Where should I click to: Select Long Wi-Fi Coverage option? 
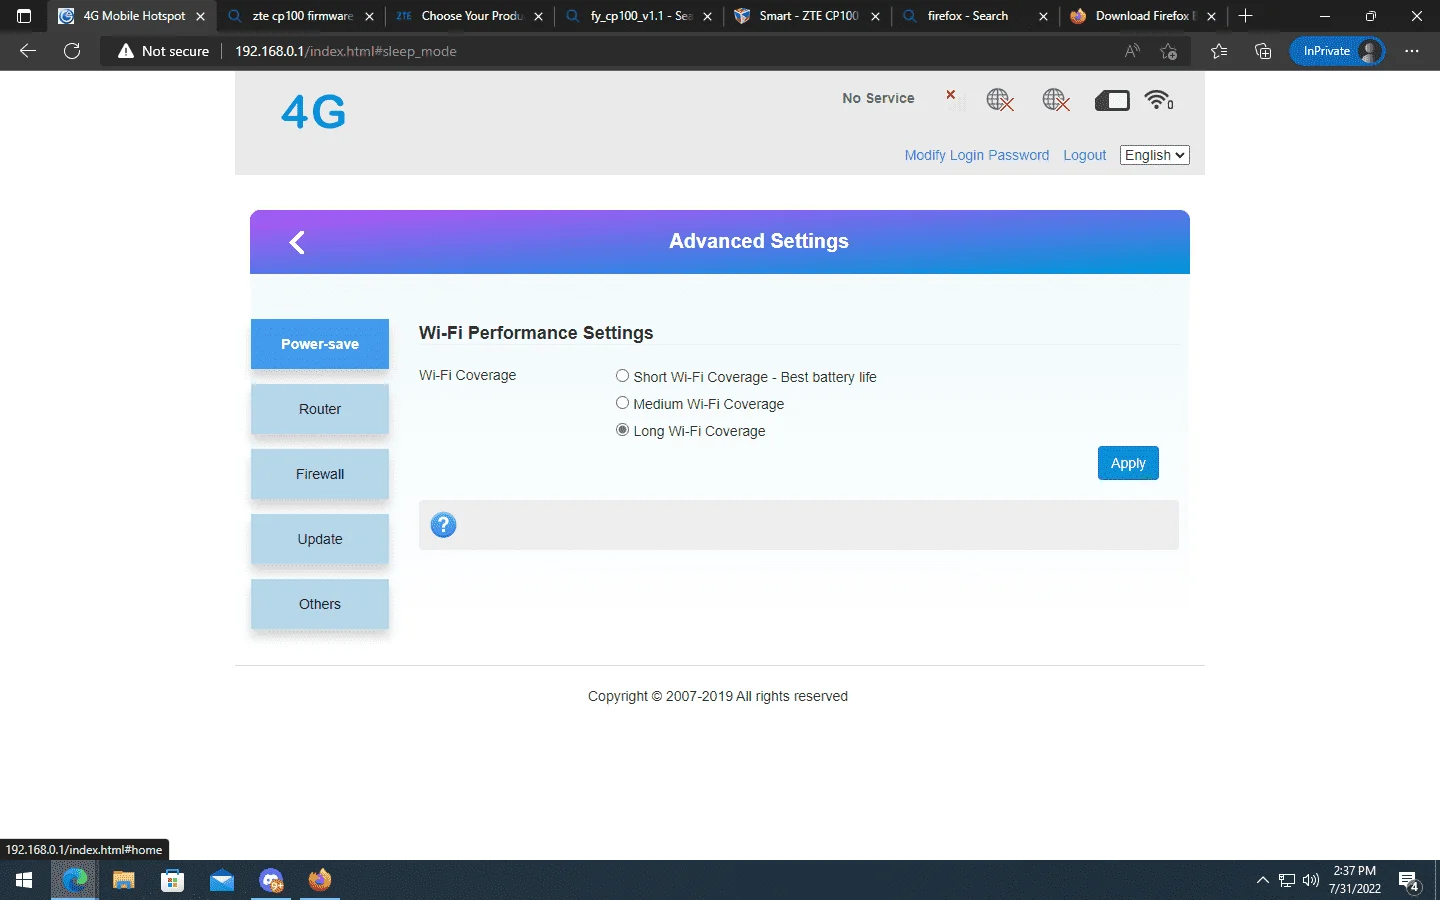pos(622,430)
